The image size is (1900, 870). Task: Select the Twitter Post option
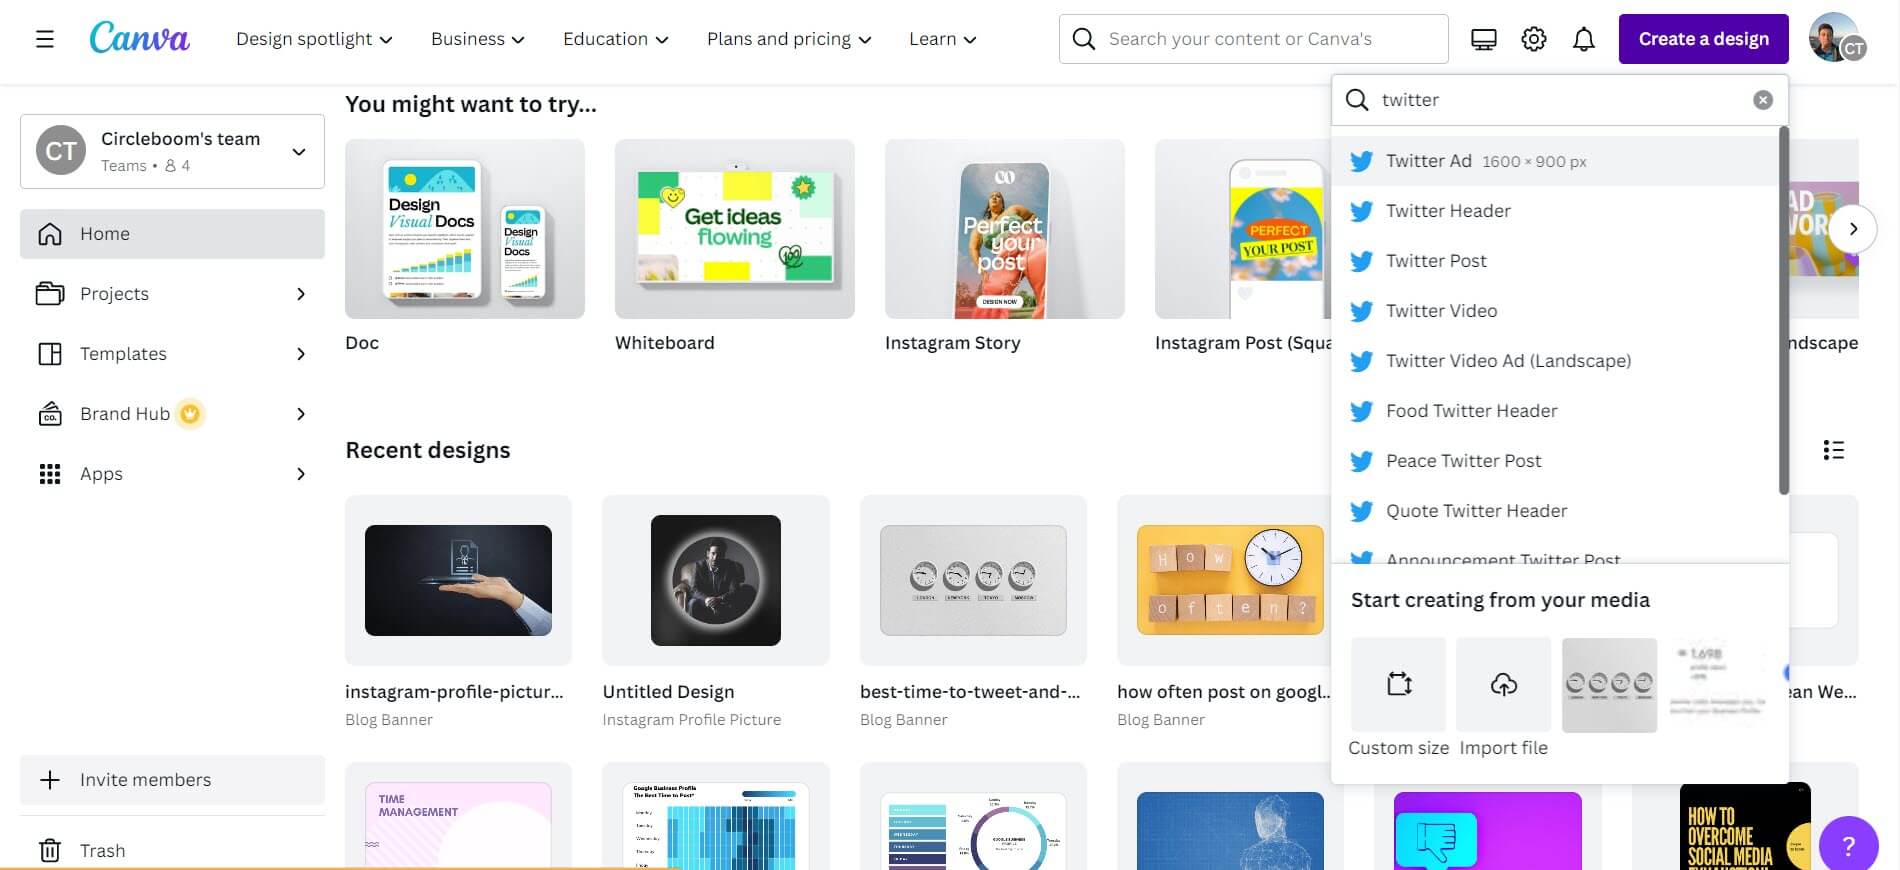(1555, 261)
